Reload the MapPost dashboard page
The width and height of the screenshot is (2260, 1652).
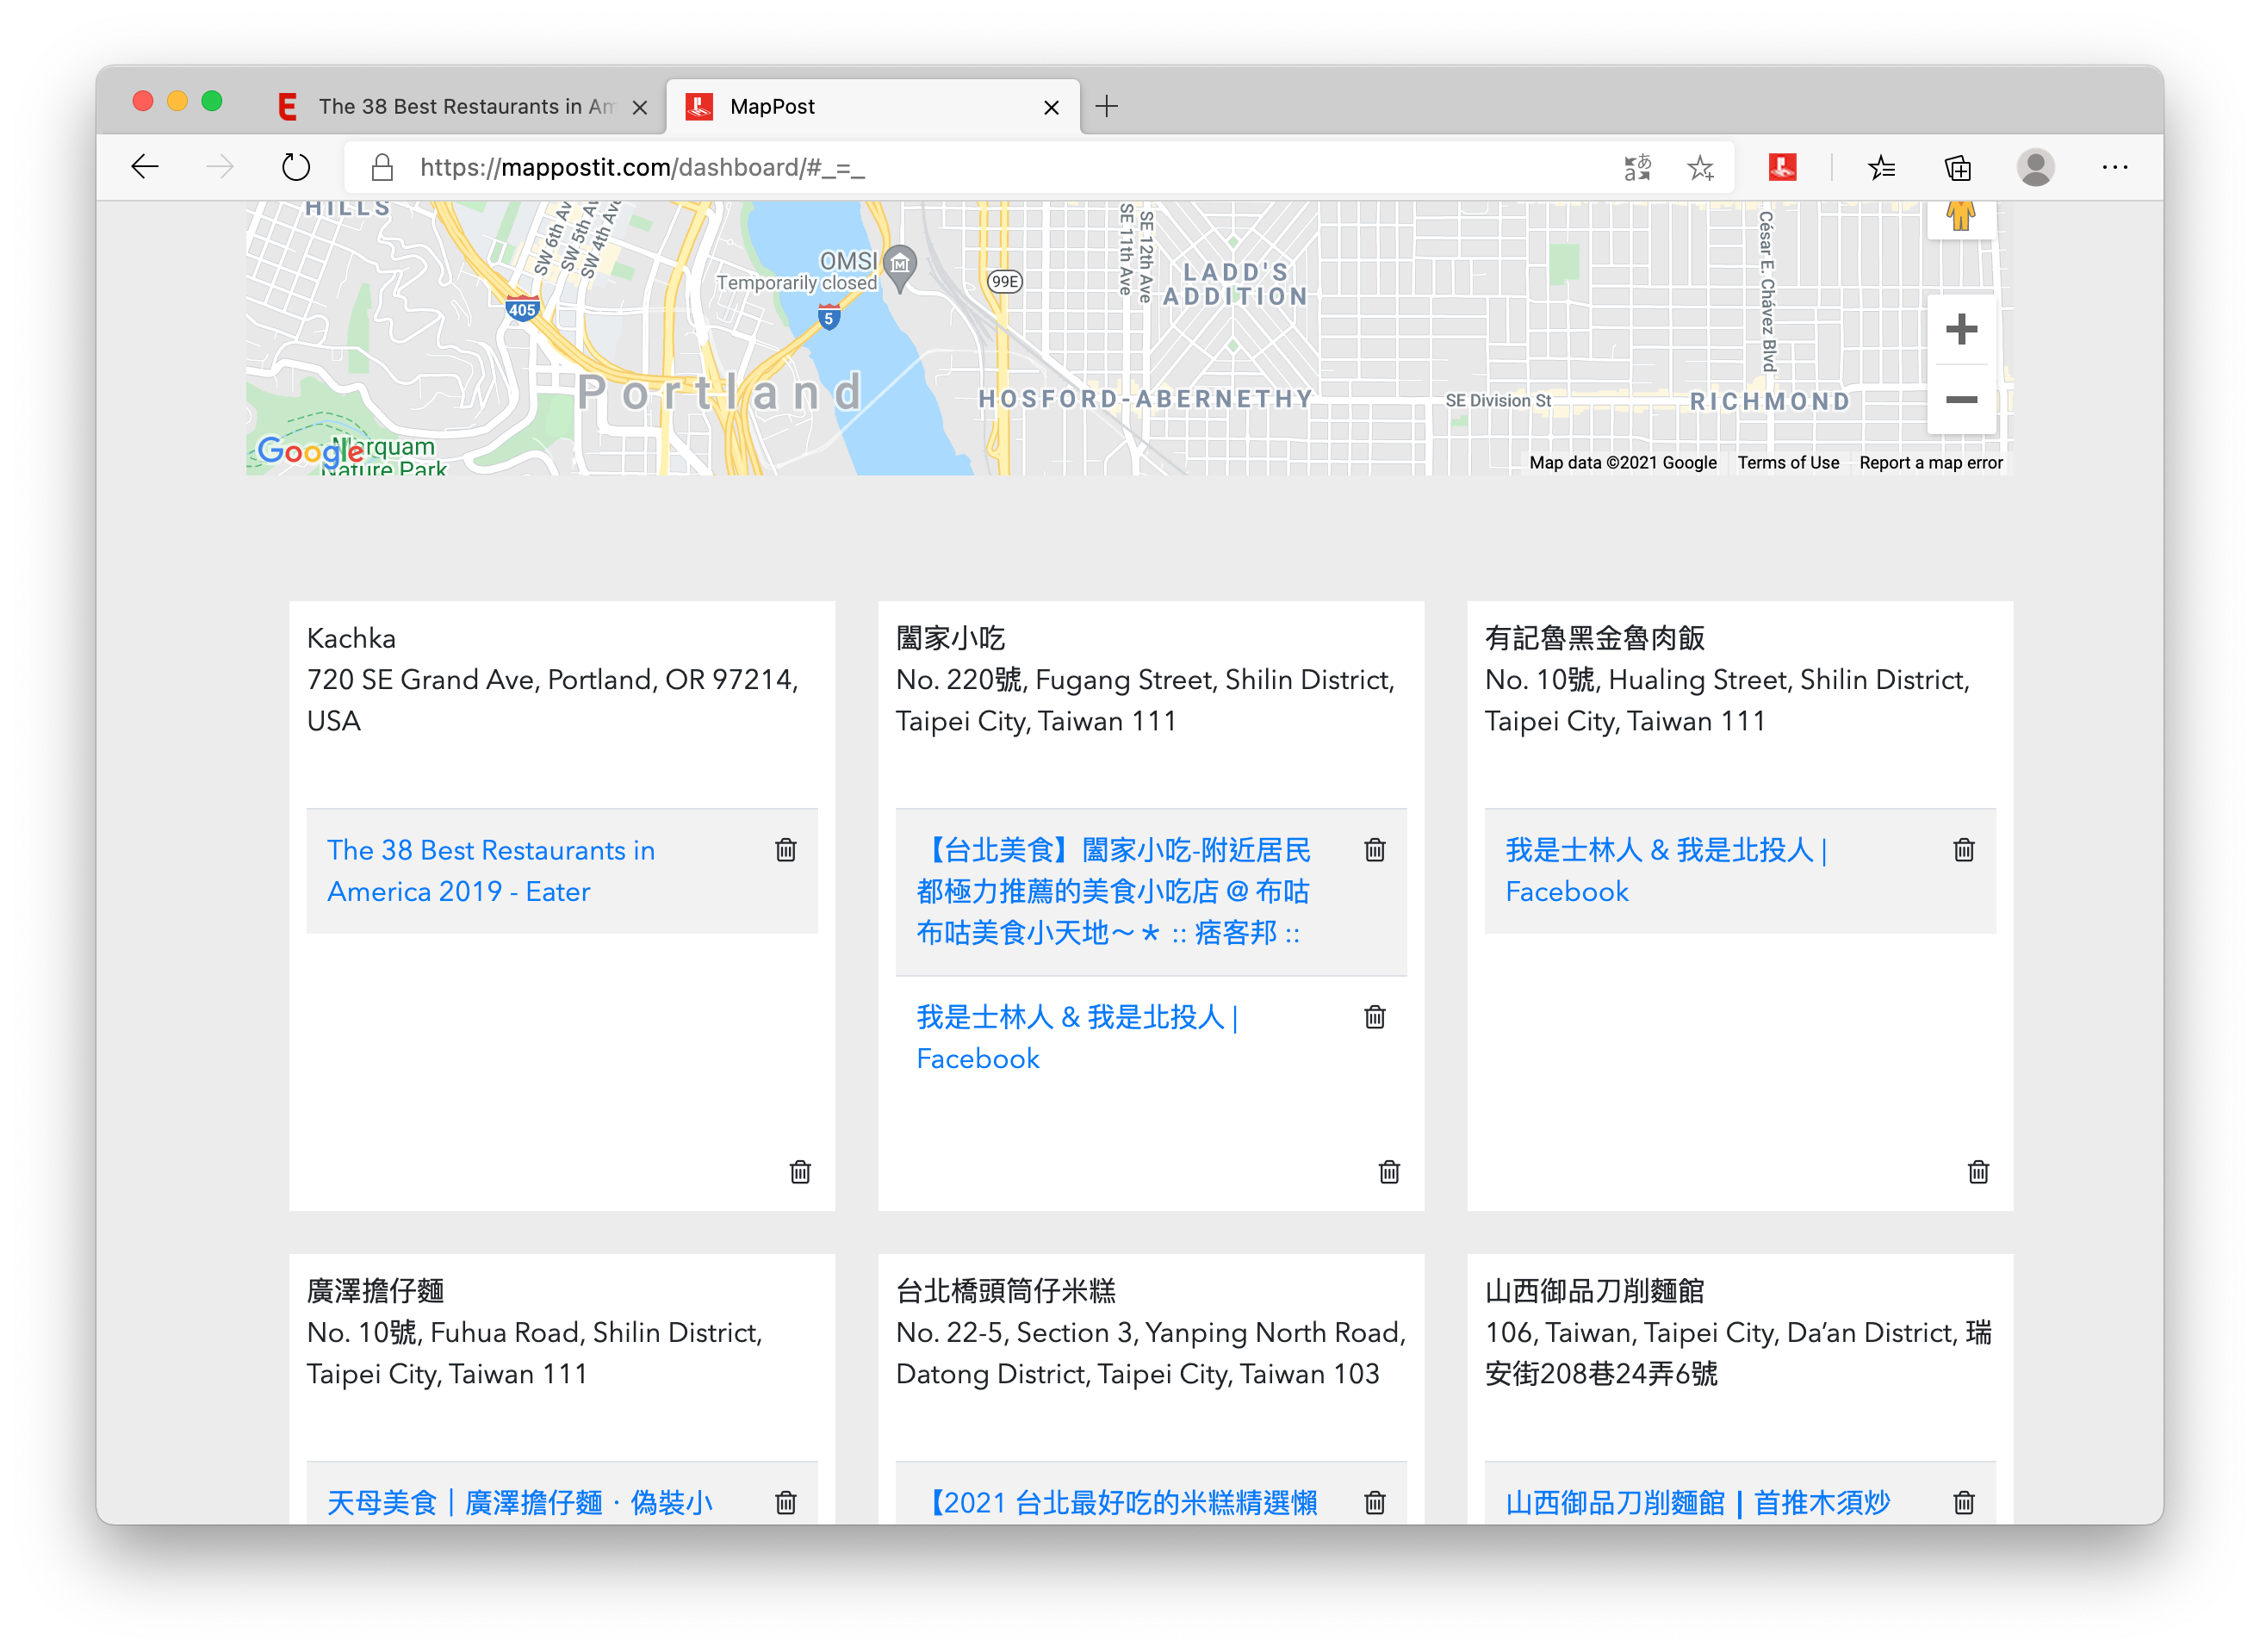(295, 167)
